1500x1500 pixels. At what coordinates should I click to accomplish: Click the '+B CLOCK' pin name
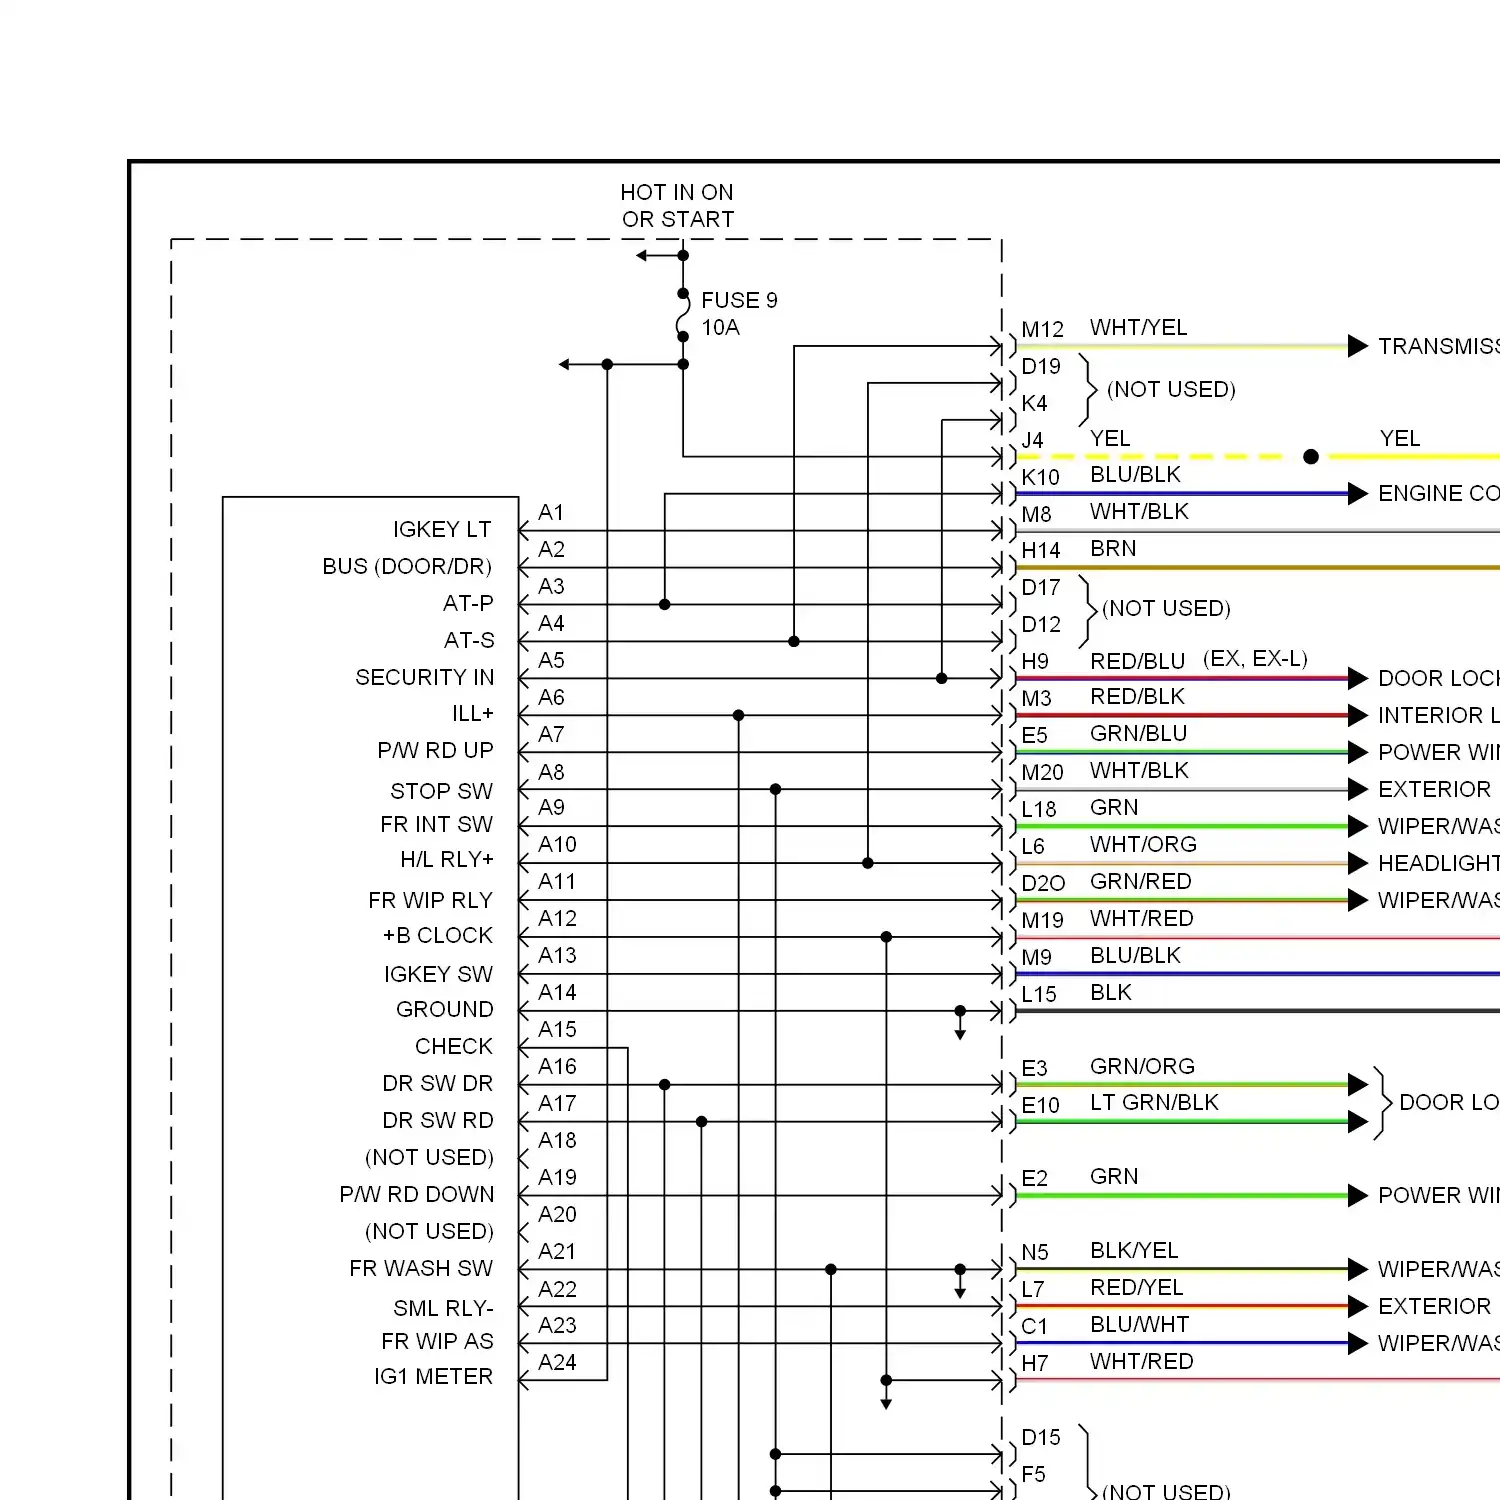pyautogui.click(x=438, y=935)
